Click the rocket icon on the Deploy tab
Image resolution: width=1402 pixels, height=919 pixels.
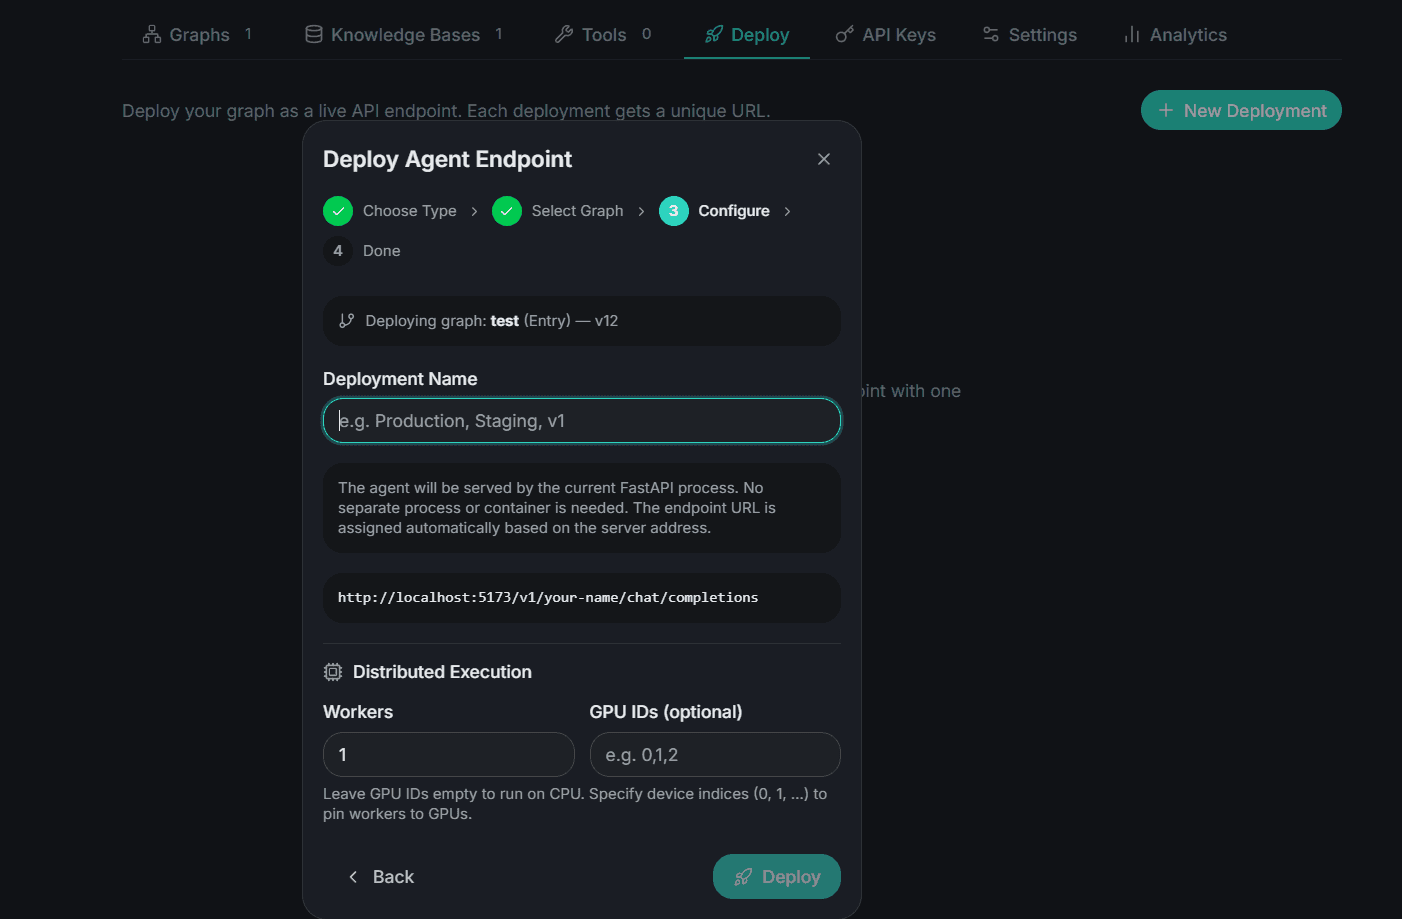[712, 34]
